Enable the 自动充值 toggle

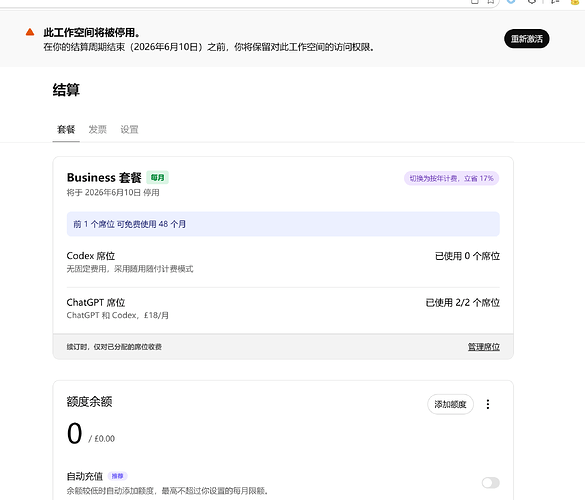coord(491,482)
